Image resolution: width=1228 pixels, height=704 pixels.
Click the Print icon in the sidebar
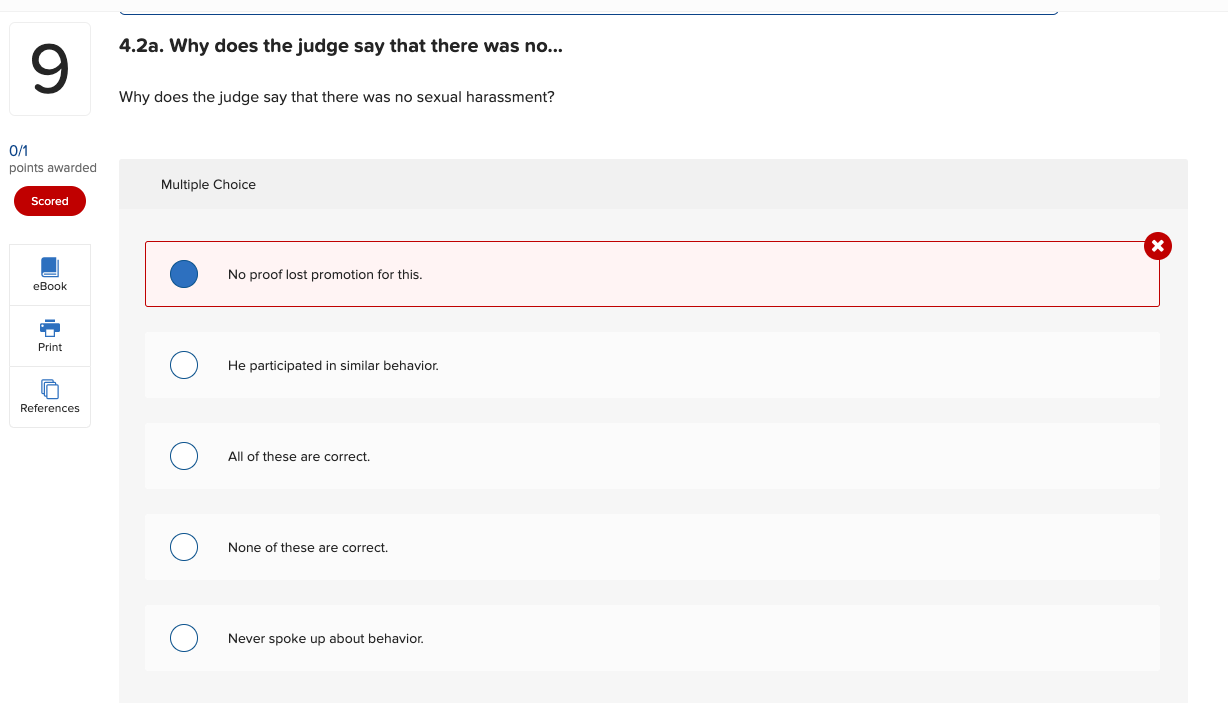pos(49,335)
